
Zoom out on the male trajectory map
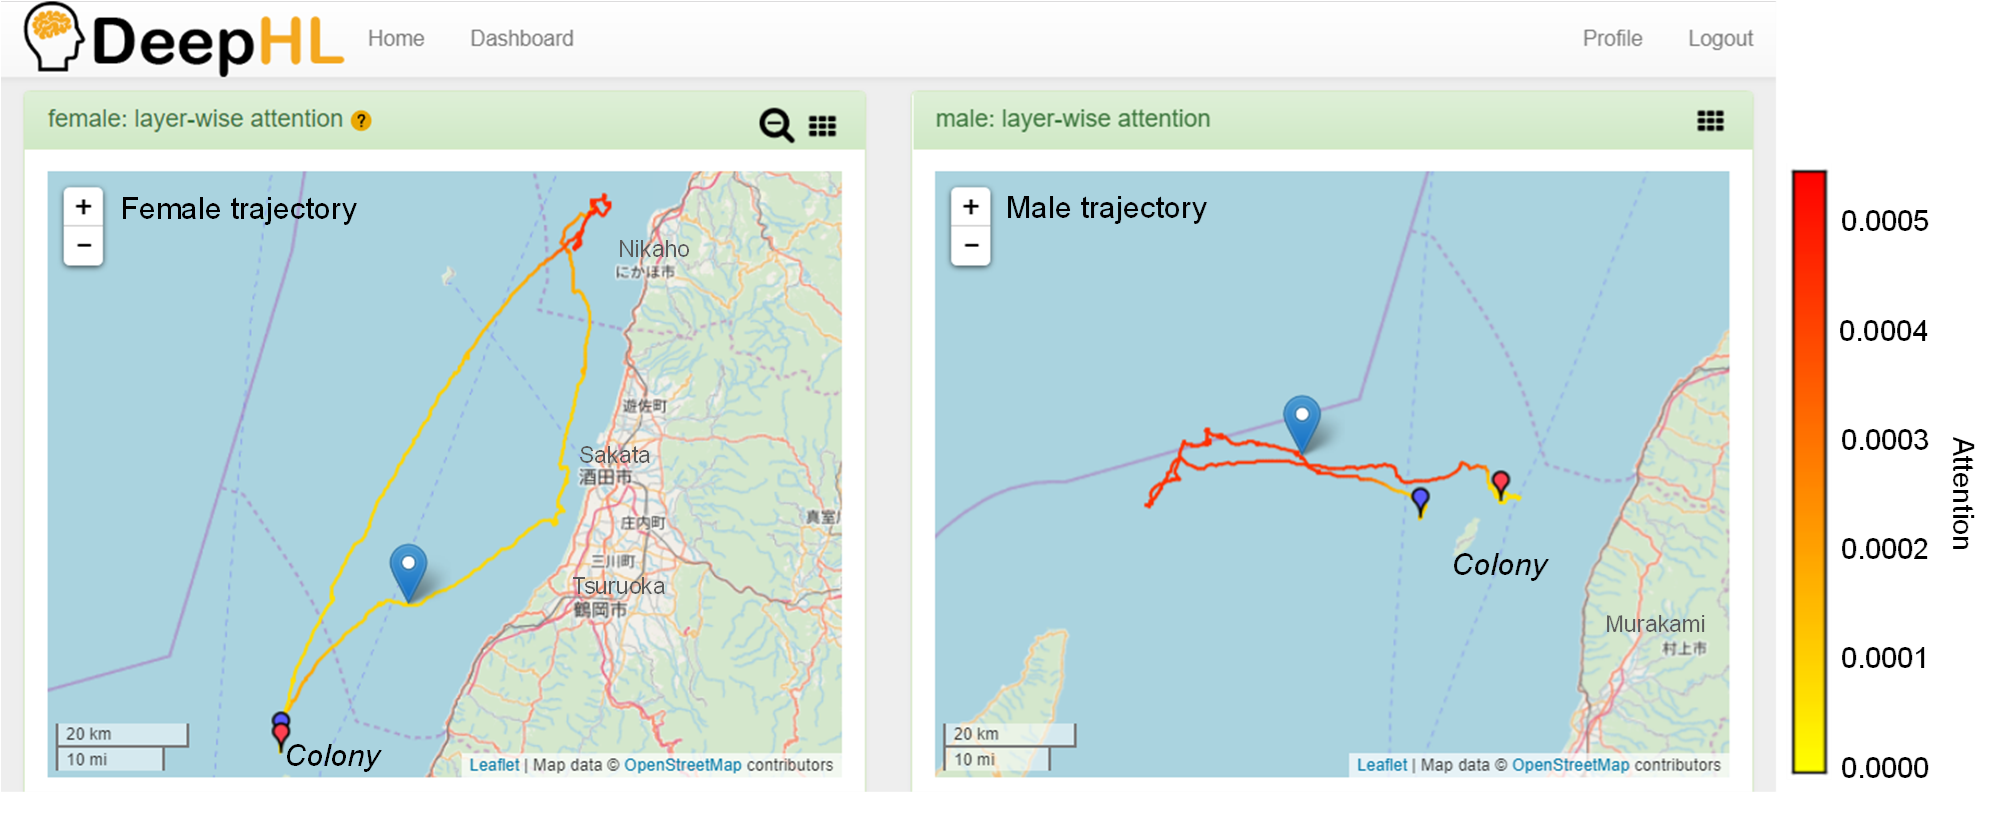point(970,245)
